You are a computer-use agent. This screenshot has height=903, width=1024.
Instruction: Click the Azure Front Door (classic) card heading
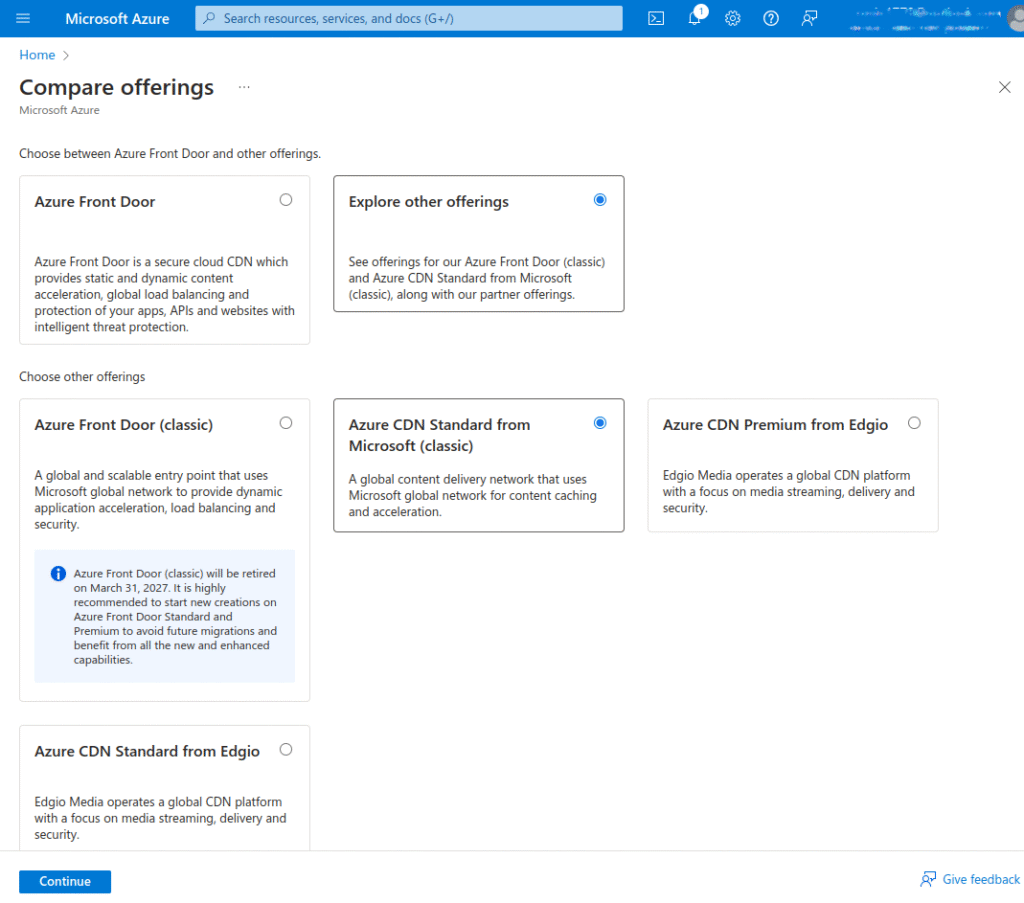click(123, 425)
